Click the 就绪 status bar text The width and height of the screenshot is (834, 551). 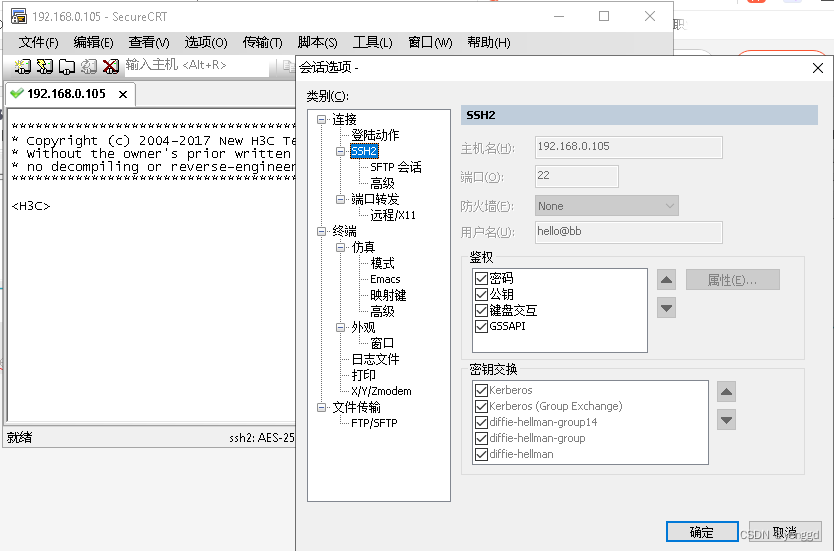[x=19, y=437]
